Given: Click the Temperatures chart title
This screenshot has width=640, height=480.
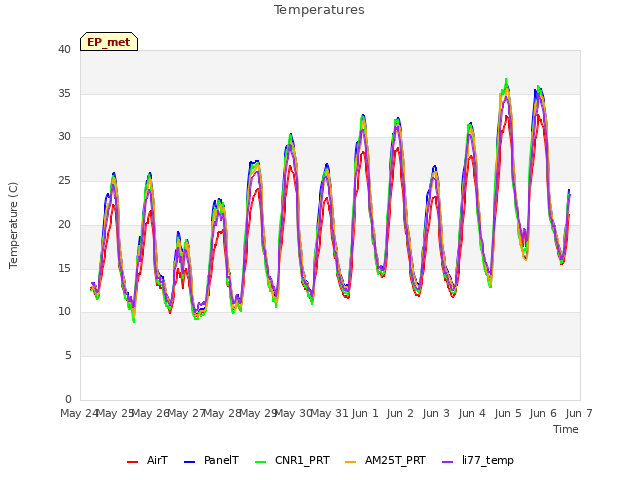Looking at the screenshot, I should click(319, 10).
